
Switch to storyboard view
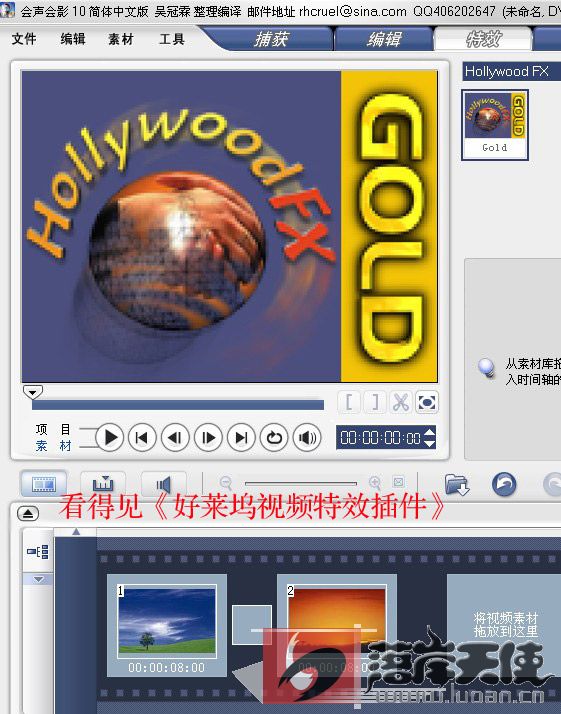(x=44, y=484)
